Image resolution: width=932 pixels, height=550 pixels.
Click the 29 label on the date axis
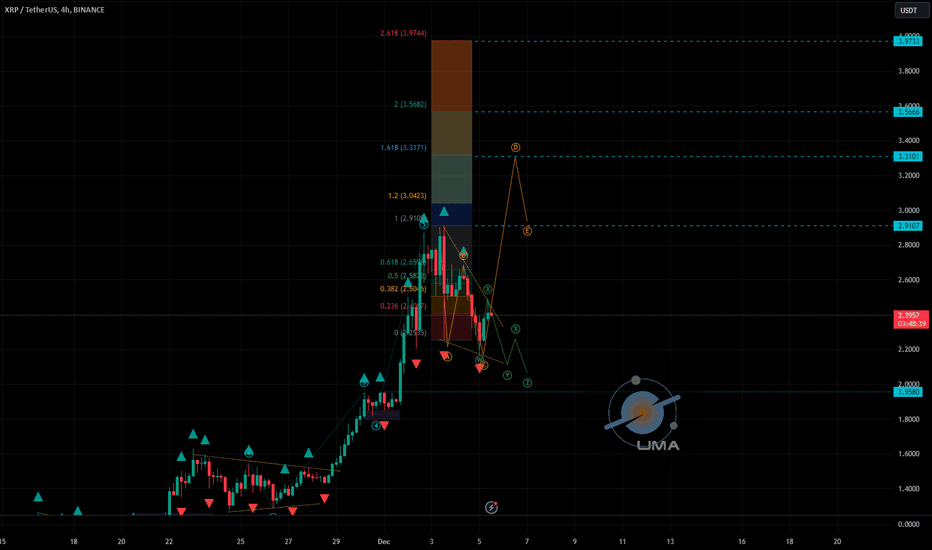point(336,542)
